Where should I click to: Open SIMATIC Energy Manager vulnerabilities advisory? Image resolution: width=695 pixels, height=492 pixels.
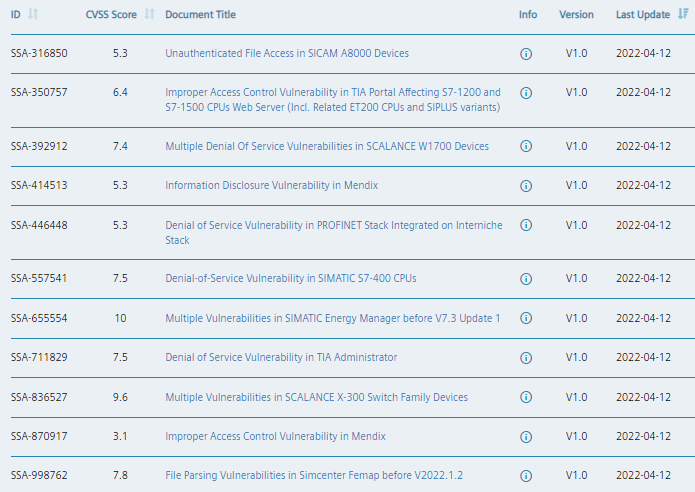[x=333, y=318]
